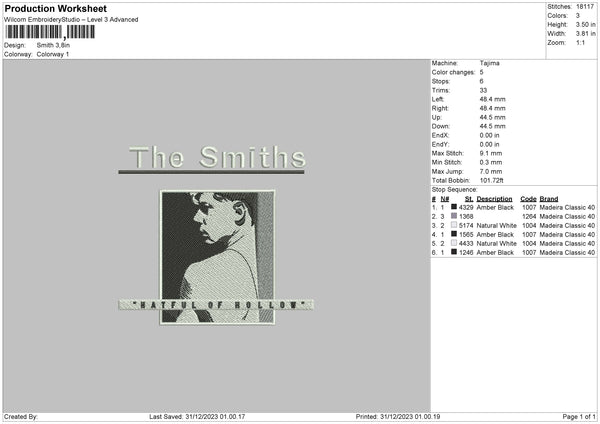This screenshot has width=600, height=424.
Task: Click the Trims value 33
Action: [x=483, y=90]
